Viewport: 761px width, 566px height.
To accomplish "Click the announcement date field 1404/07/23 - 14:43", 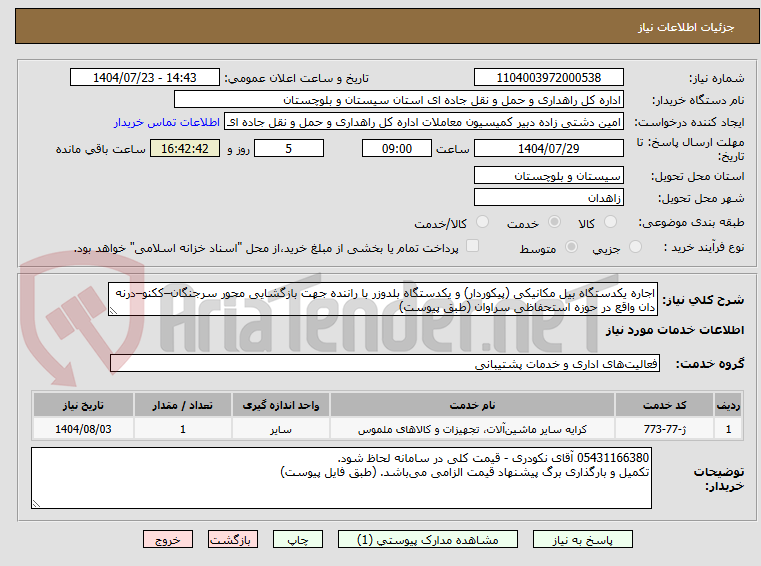I will (x=145, y=78).
